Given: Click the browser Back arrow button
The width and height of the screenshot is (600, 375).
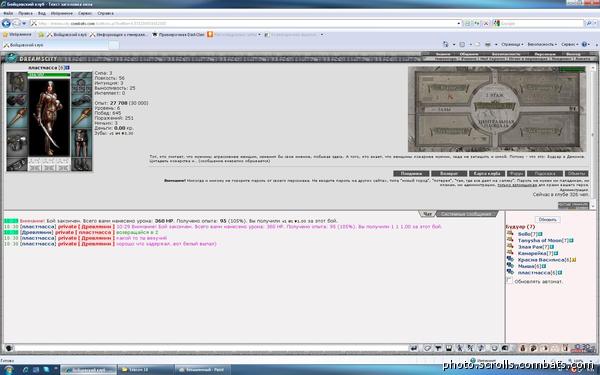Looking at the screenshot, I should click(6, 23).
